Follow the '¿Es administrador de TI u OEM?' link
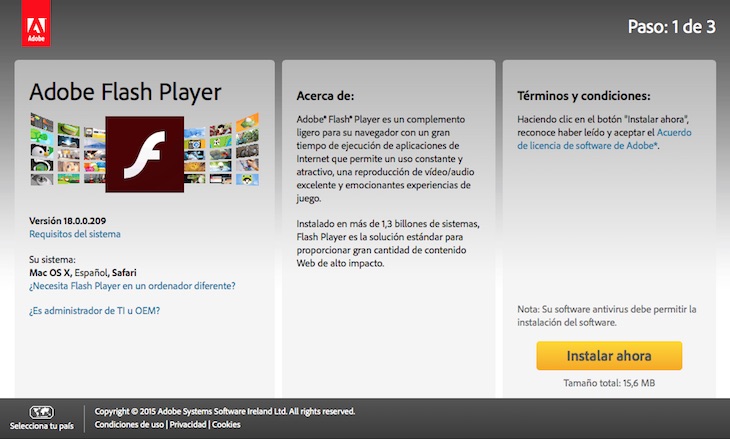Viewport: 730px width, 439px height. 95,311
